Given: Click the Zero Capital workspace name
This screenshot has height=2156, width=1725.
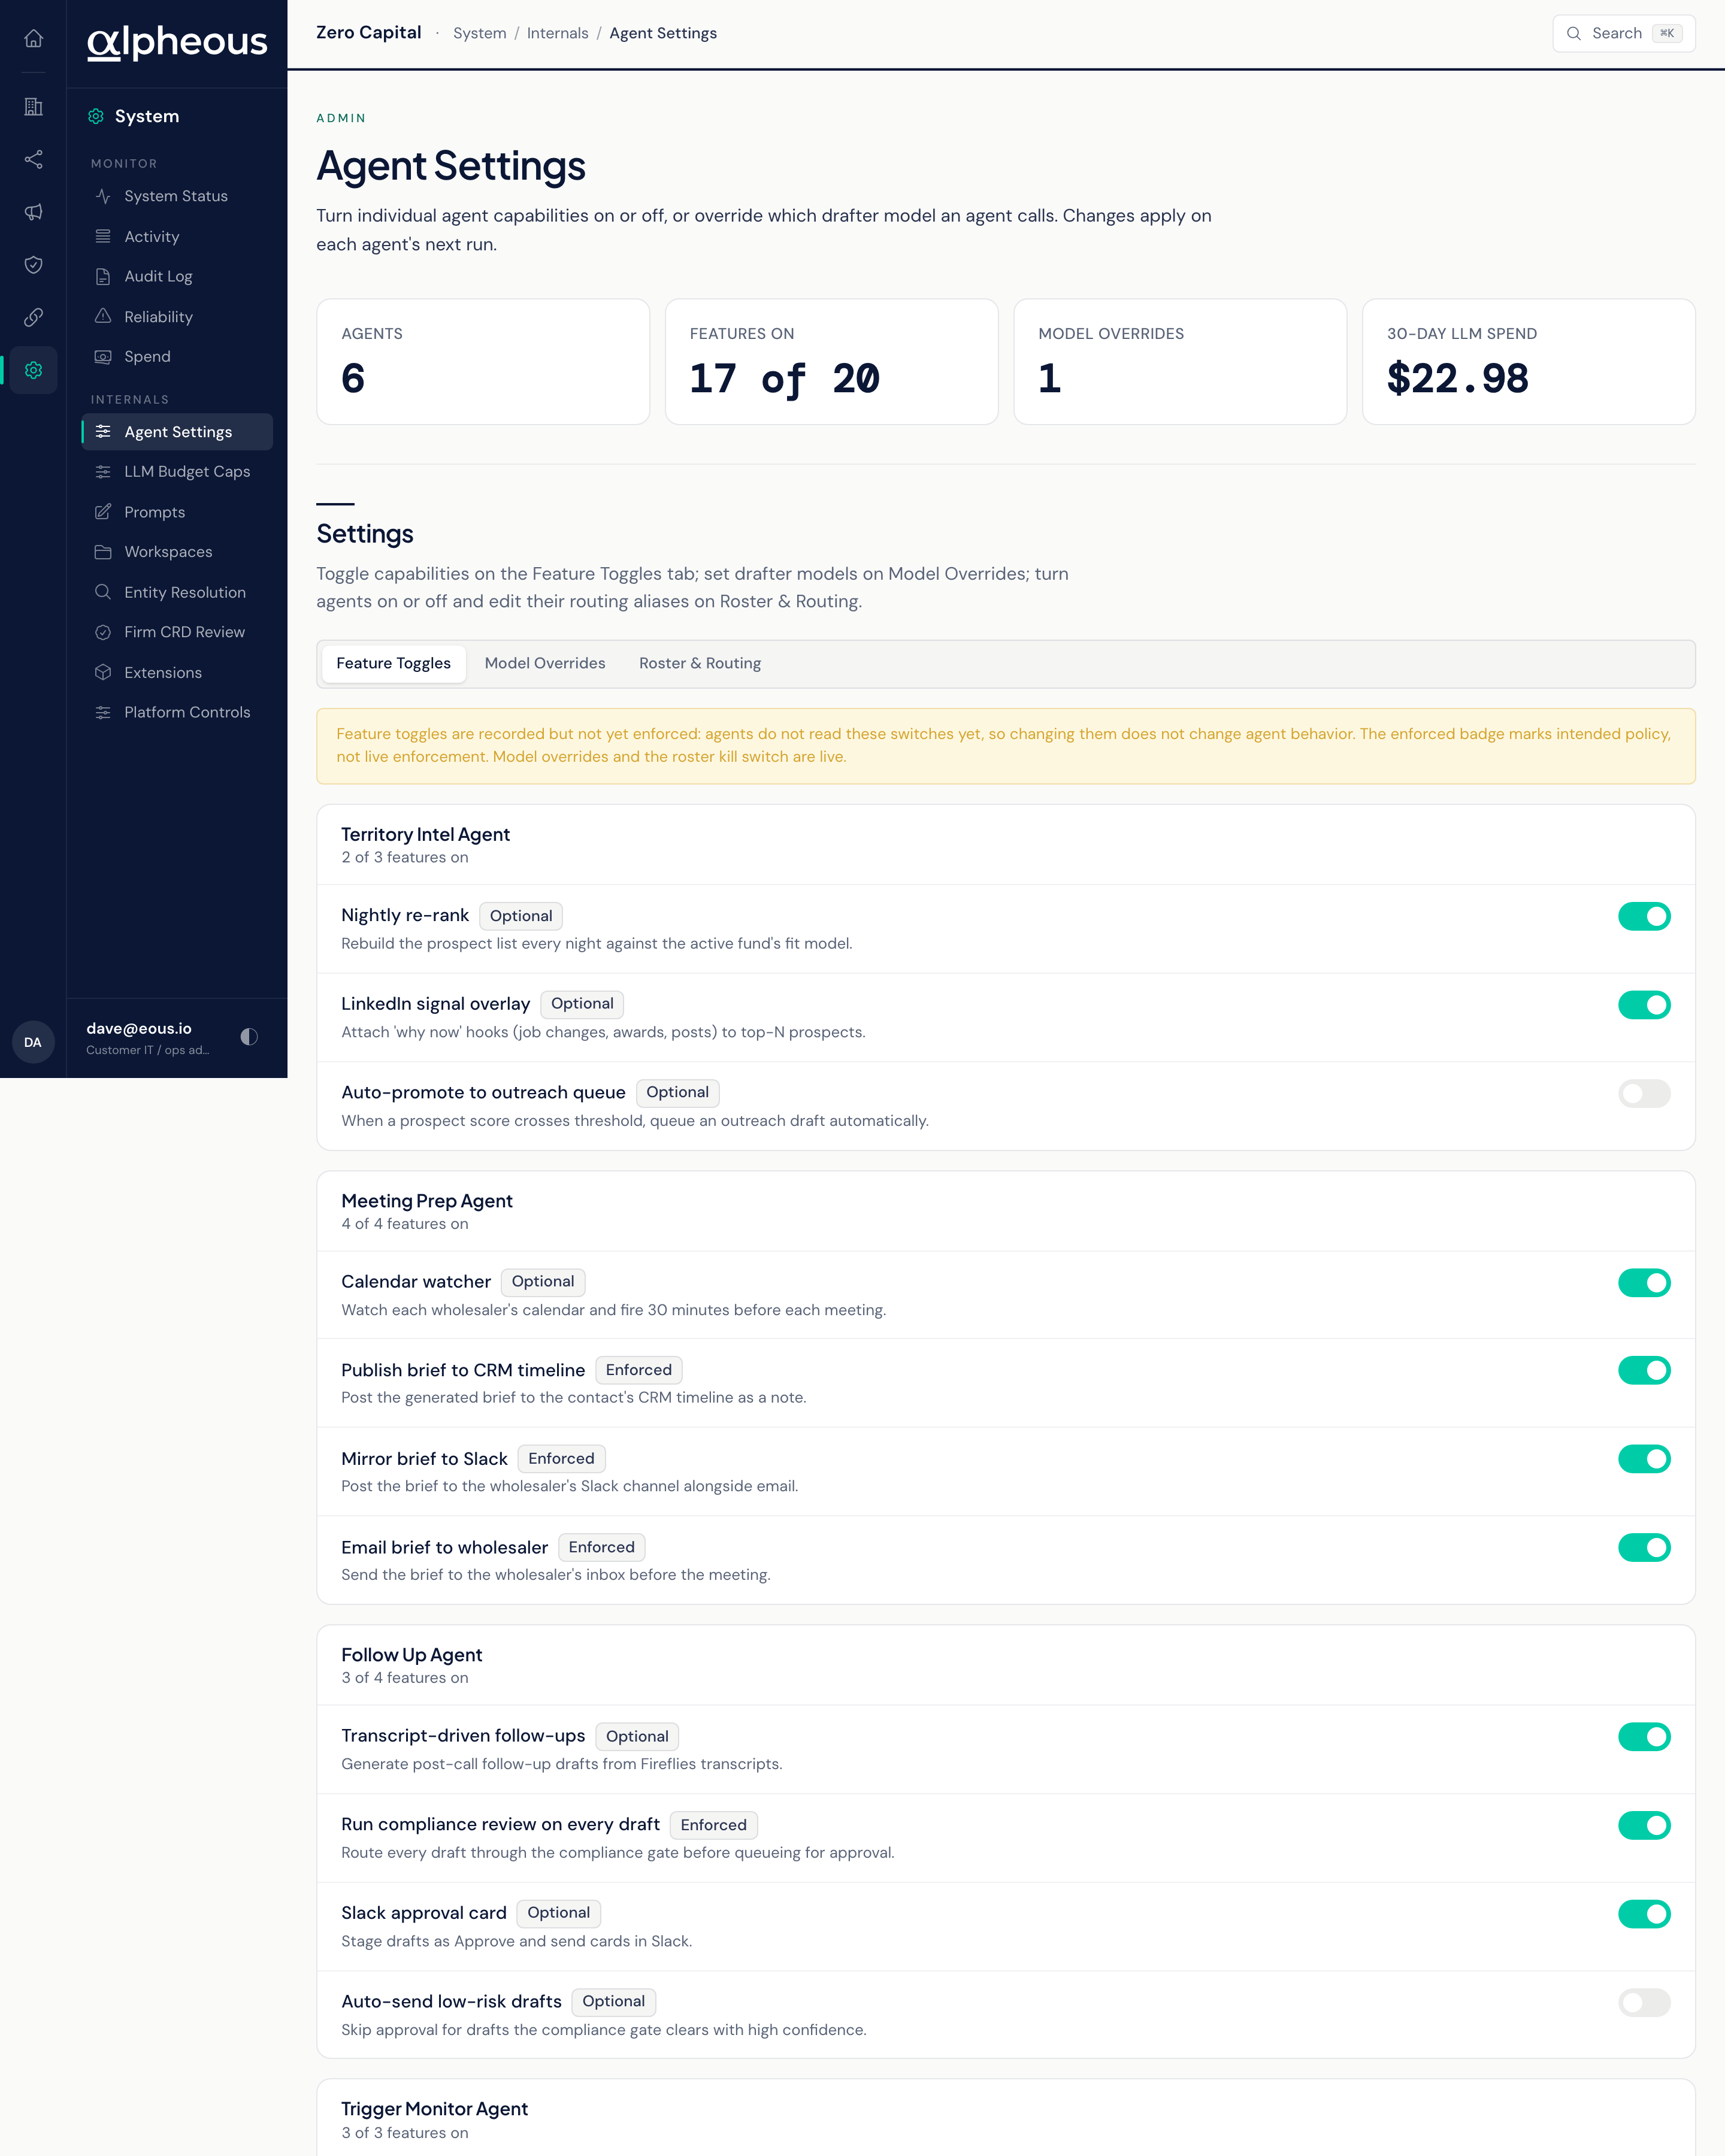Looking at the screenshot, I should coord(369,32).
